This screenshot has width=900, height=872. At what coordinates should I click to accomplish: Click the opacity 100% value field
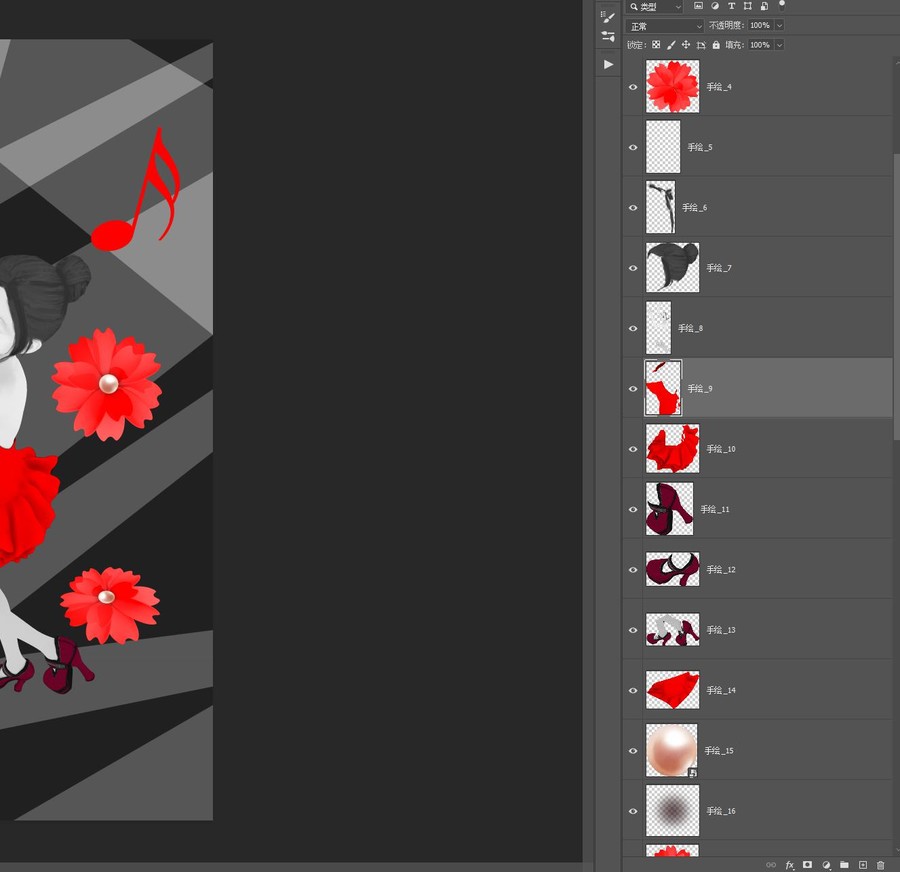[761, 25]
